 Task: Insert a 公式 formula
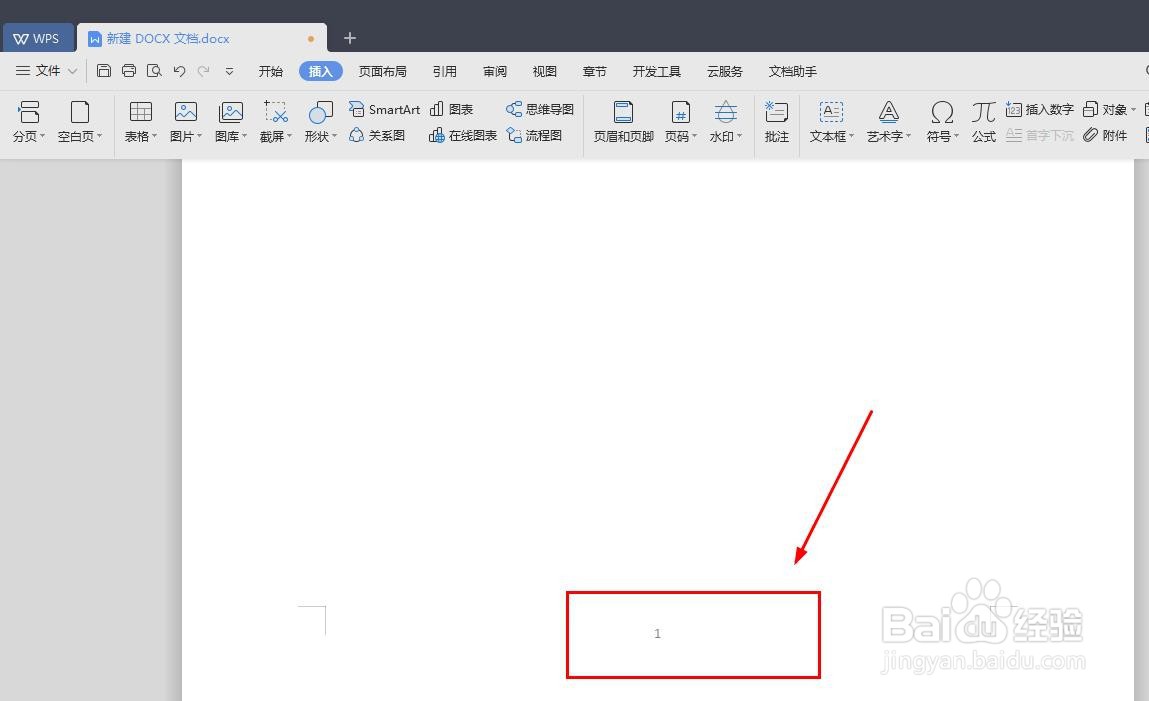tap(983, 122)
